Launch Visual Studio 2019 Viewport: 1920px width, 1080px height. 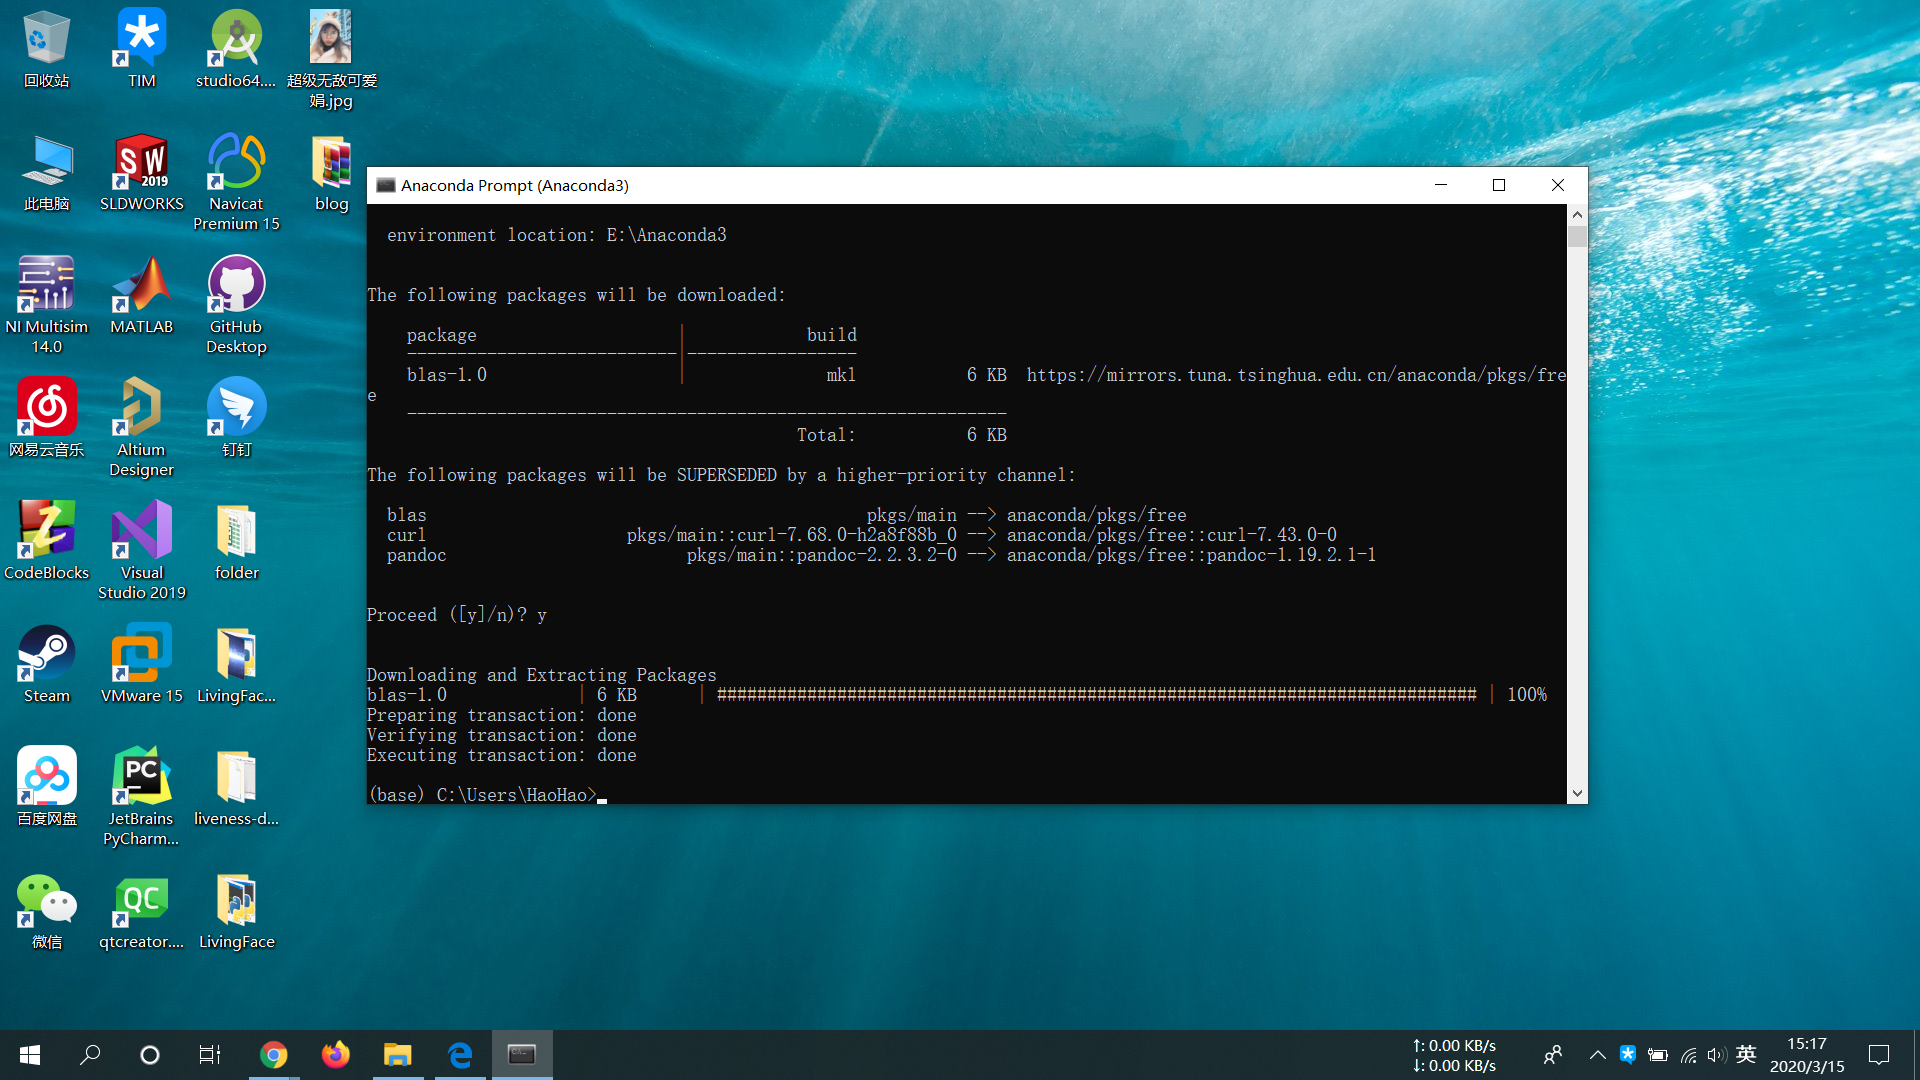point(141,530)
